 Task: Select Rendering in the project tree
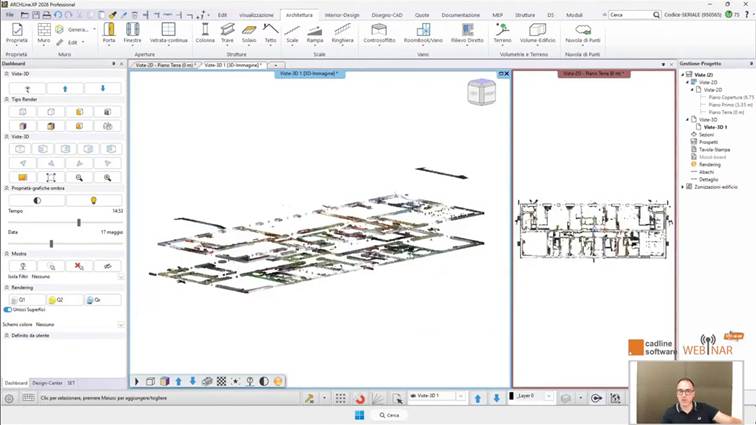(x=709, y=165)
